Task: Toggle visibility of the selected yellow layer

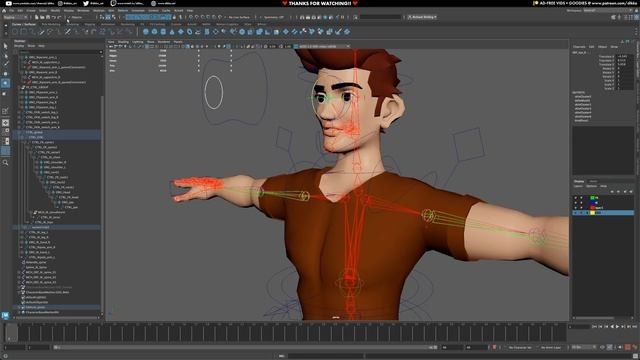Action: [576, 213]
